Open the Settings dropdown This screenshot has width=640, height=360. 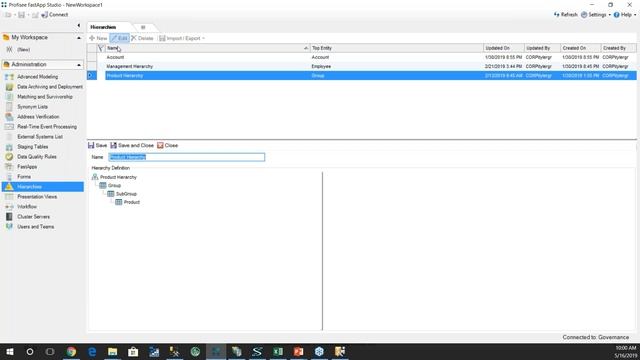pos(596,15)
